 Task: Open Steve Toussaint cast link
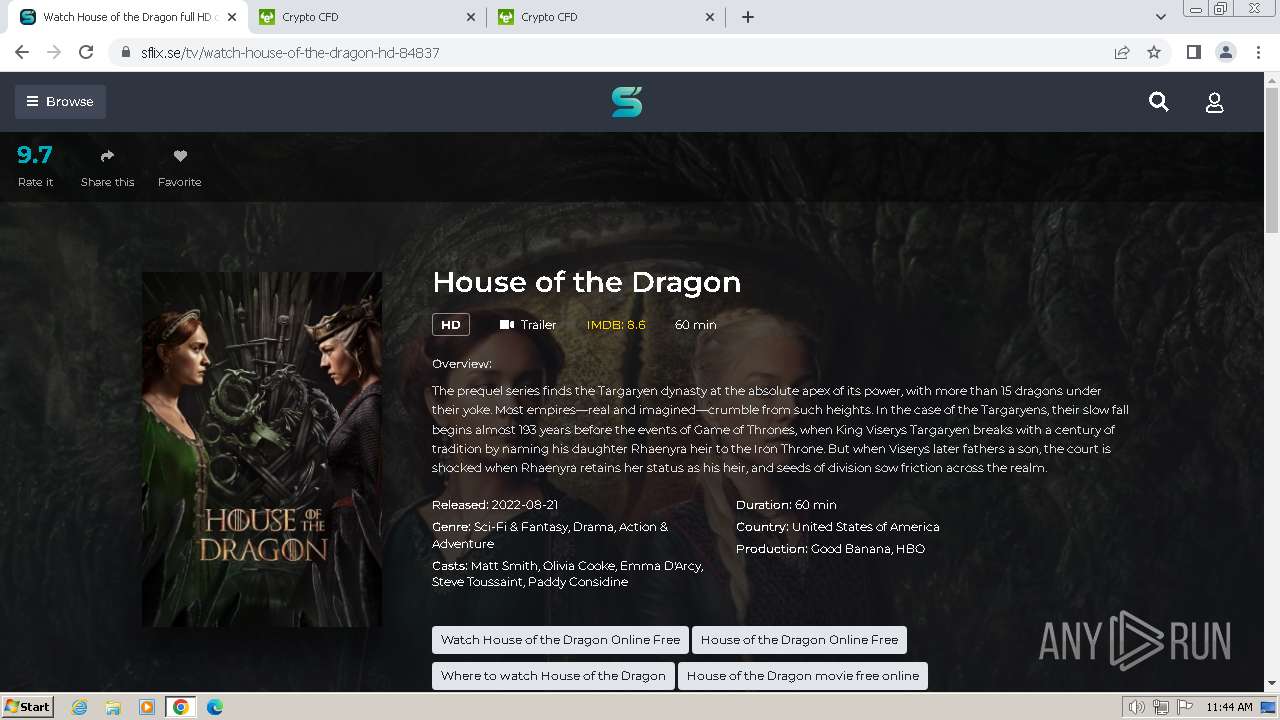point(477,582)
